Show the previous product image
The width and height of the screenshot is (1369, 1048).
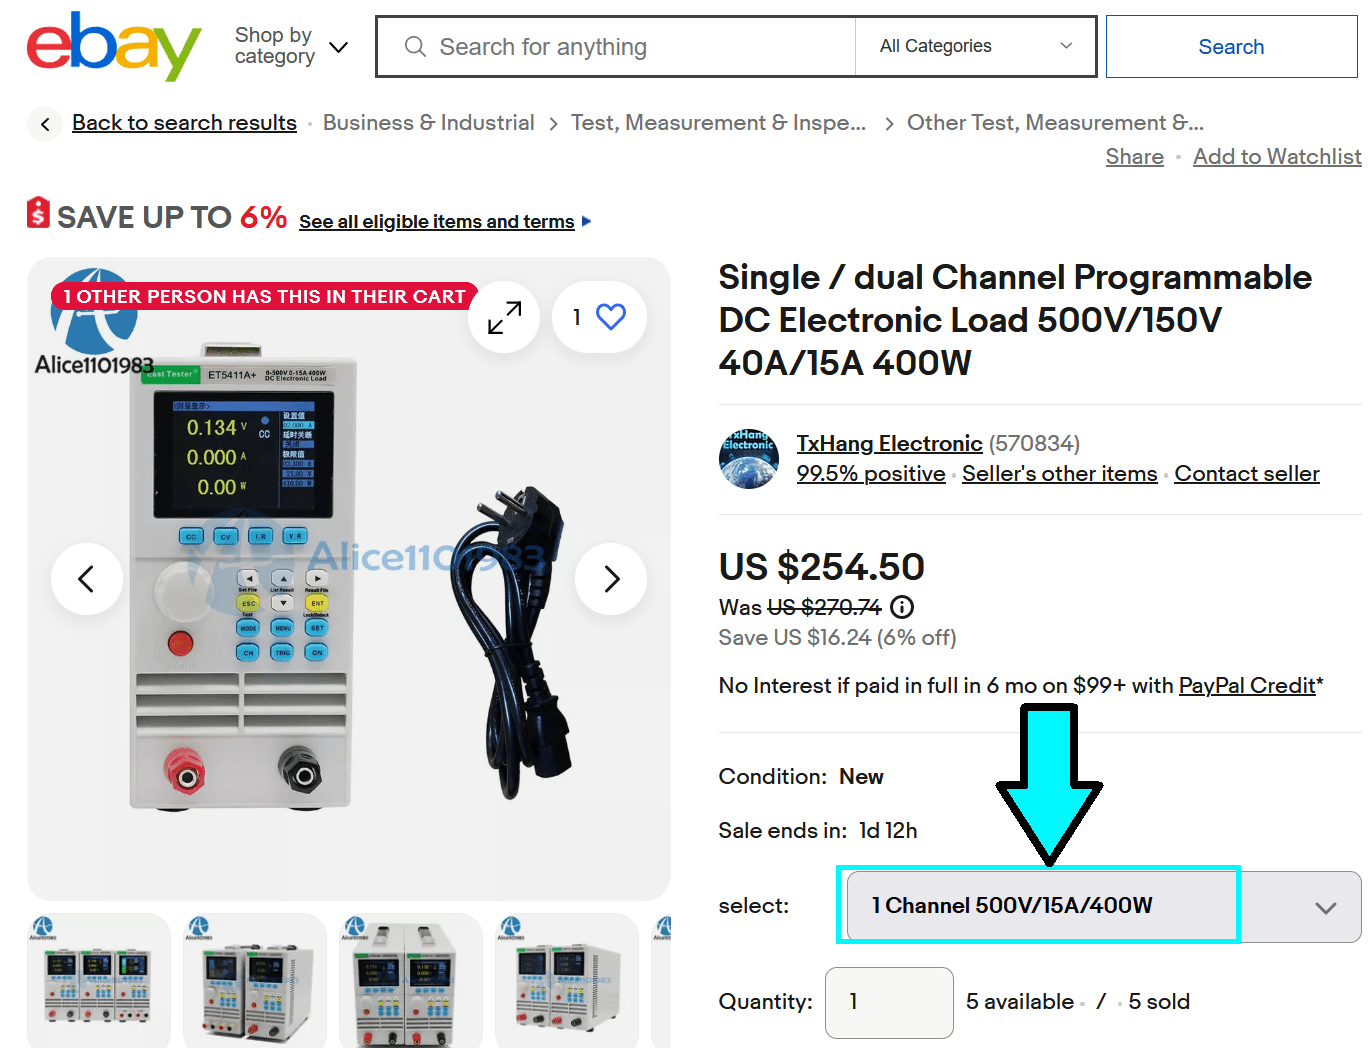pos(87,578)
